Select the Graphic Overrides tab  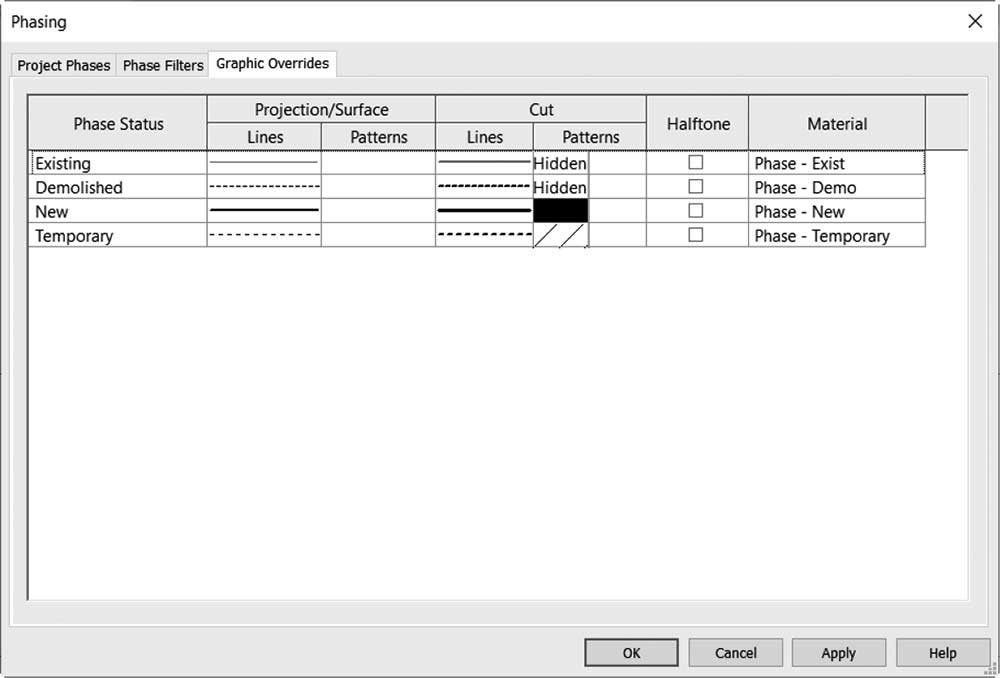point(272,64)
